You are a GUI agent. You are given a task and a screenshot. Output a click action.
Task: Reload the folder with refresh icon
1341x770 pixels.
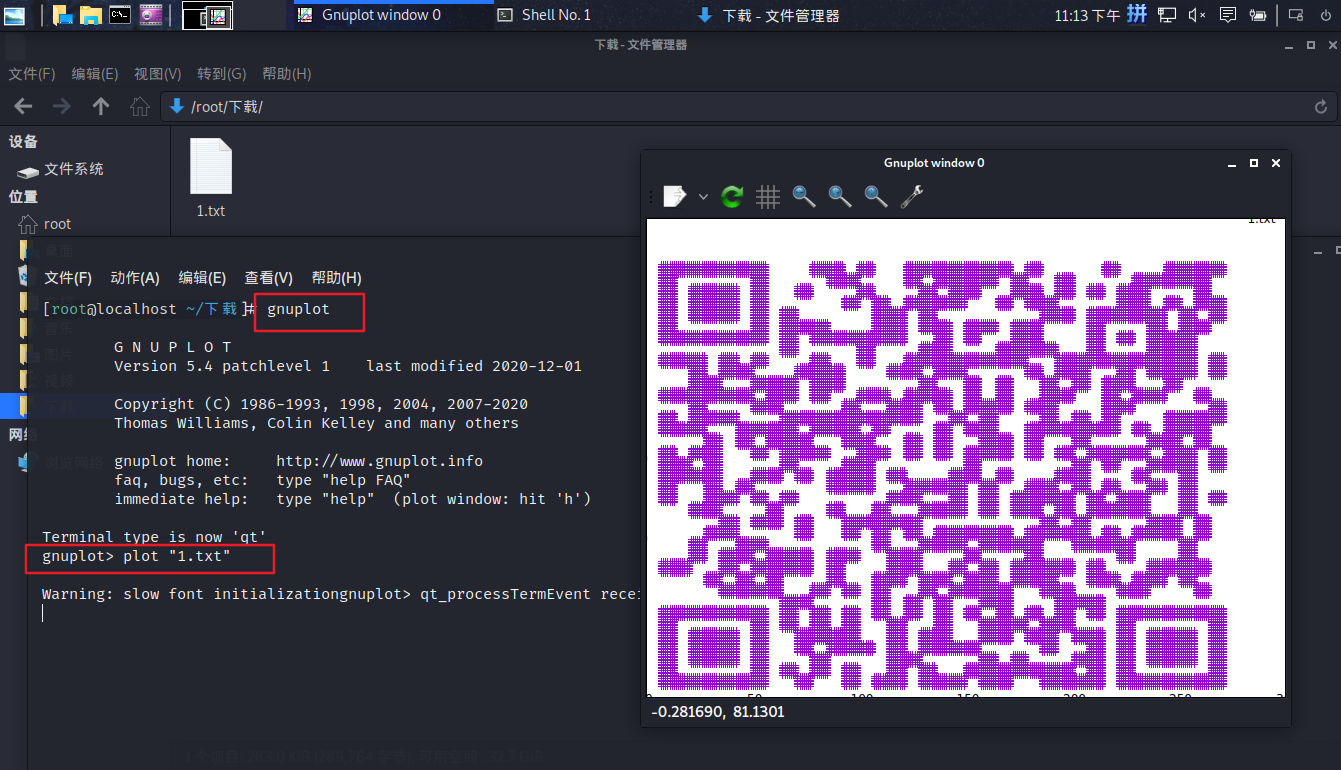tap(1321, 107)
